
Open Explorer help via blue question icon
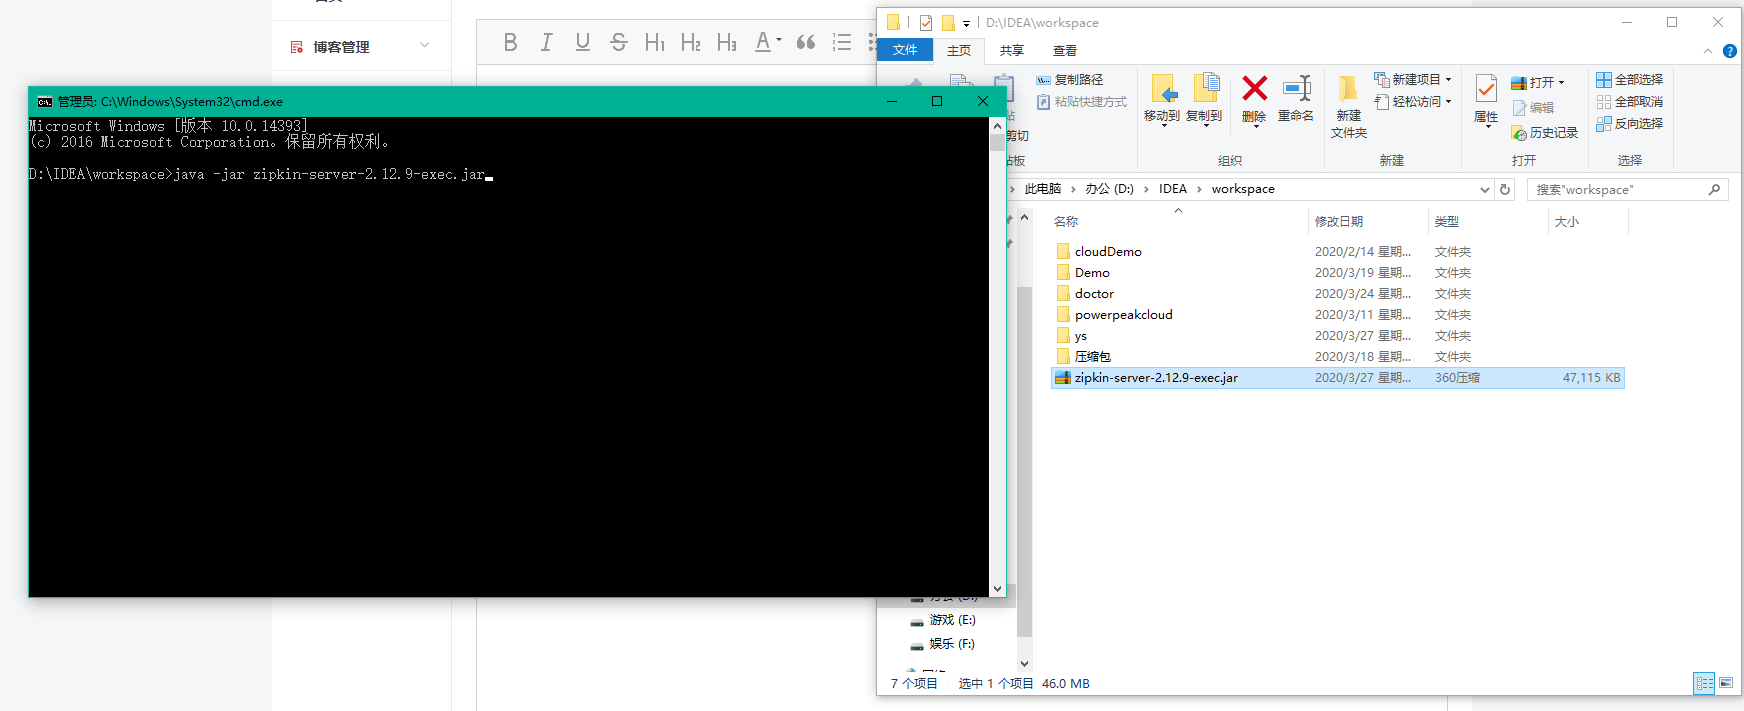pyautogui.click(x=1730, y=51)
